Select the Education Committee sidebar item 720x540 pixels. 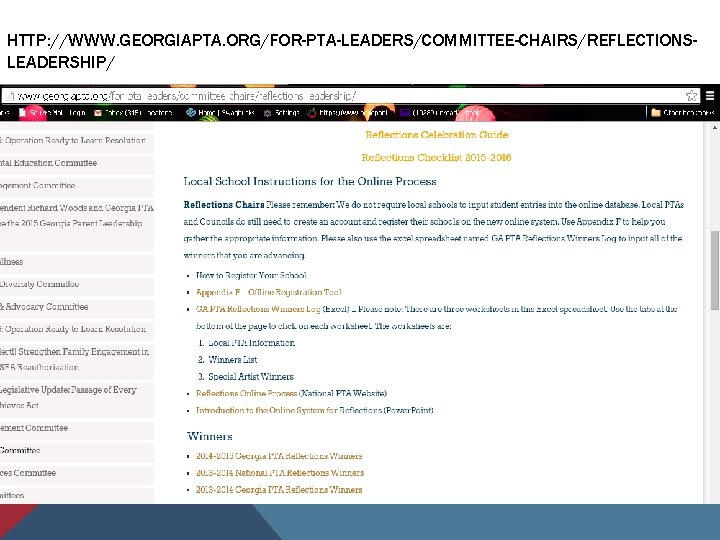pos(76,163)
